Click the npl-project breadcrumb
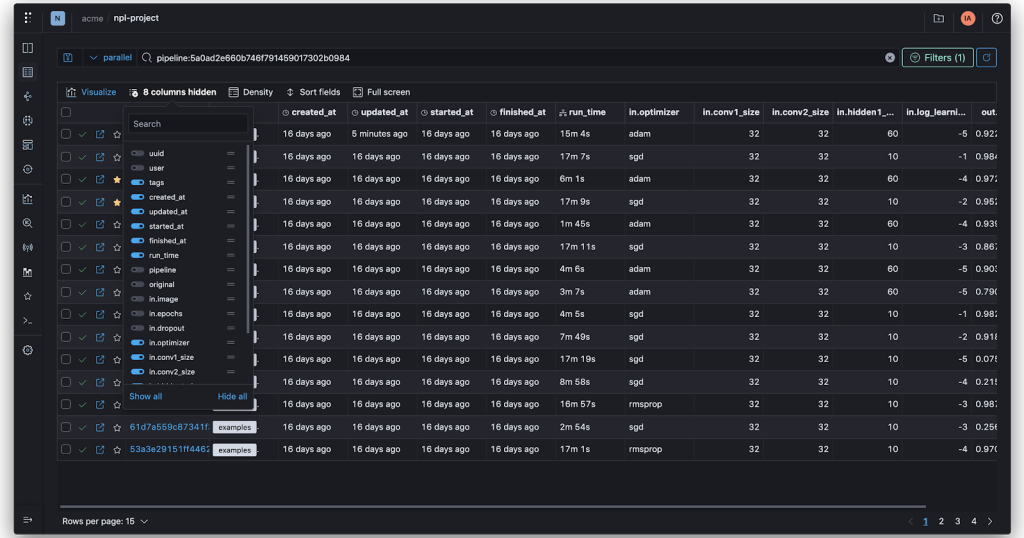The width and height of the screenshot is (1024, 538). point(136,18)
